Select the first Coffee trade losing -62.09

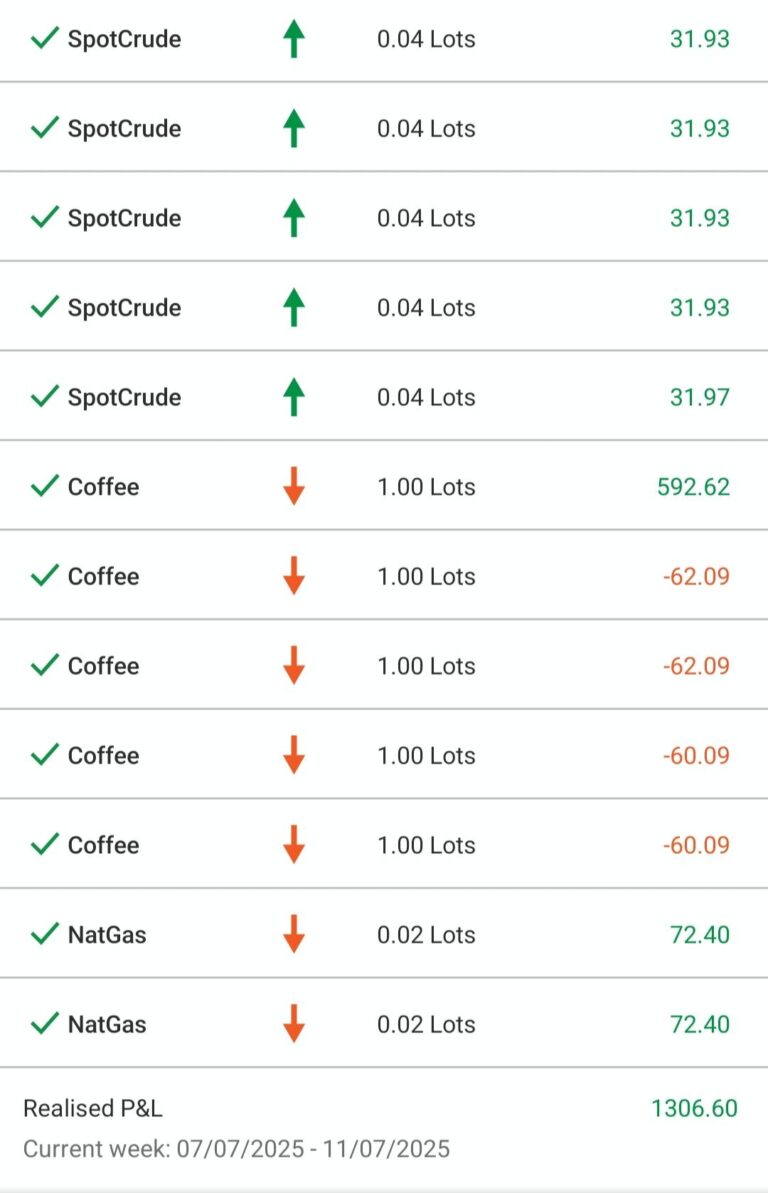pos(384,576)
